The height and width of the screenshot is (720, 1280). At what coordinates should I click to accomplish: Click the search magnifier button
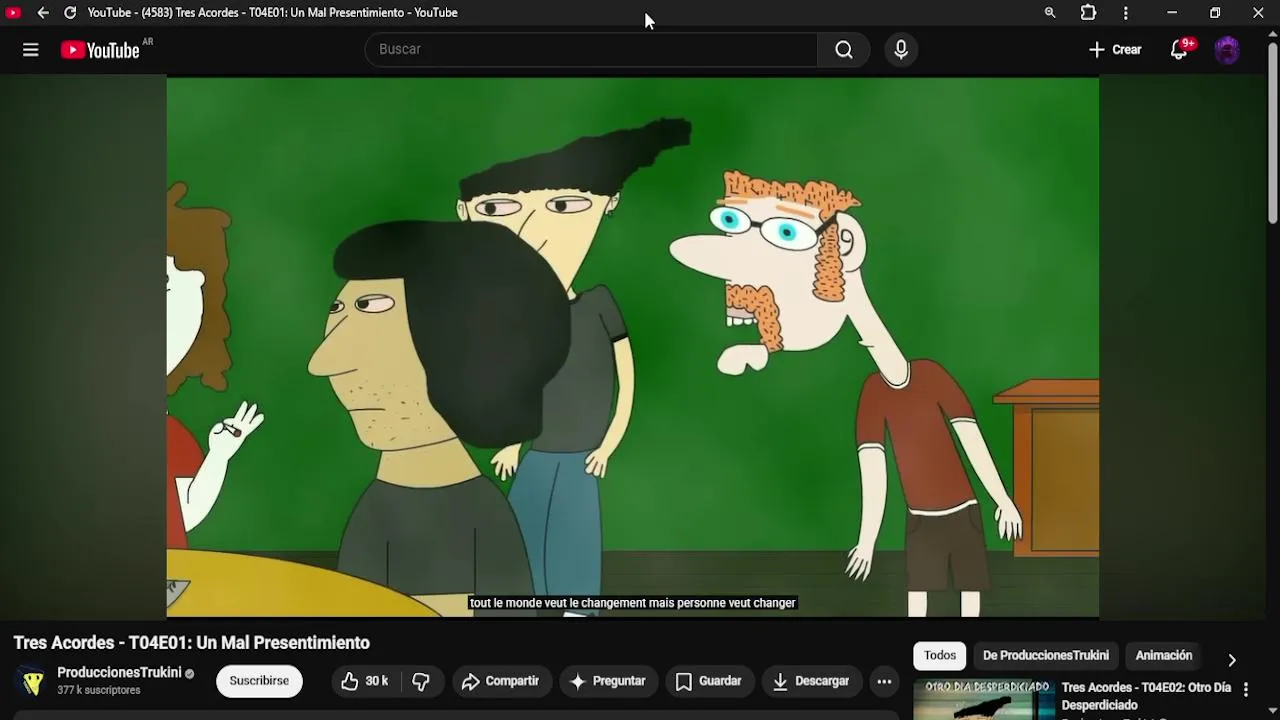point(844,50)
